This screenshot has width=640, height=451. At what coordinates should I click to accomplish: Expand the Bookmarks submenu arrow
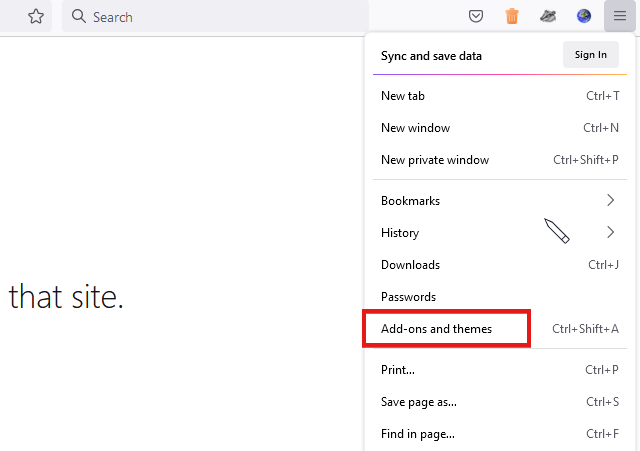click(610, 200)
